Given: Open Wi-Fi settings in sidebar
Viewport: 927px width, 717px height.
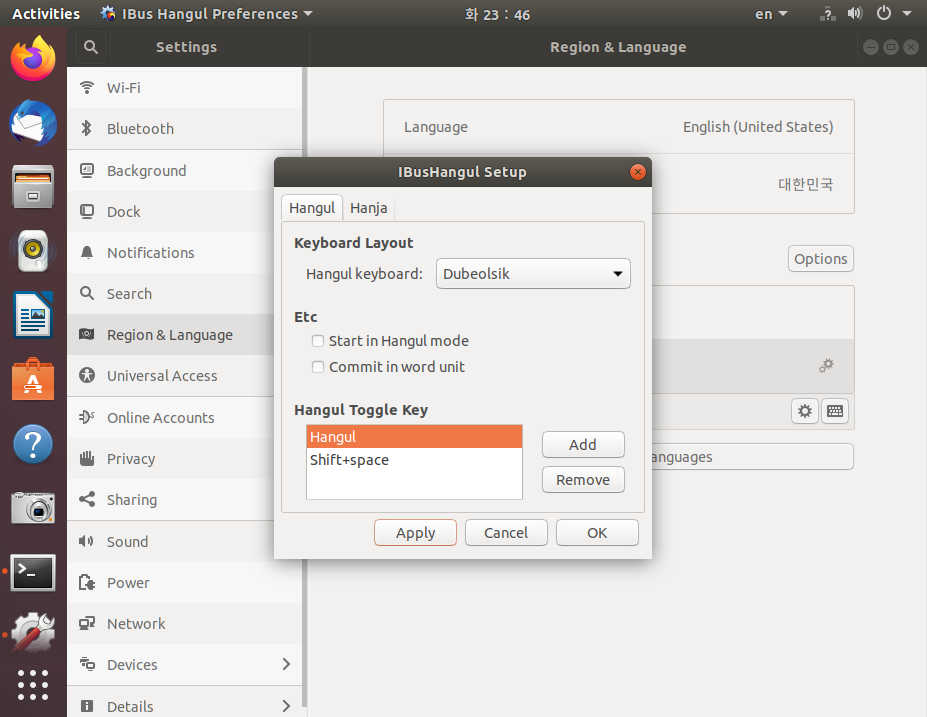Looking at the screenshot, I should [184, 87].
